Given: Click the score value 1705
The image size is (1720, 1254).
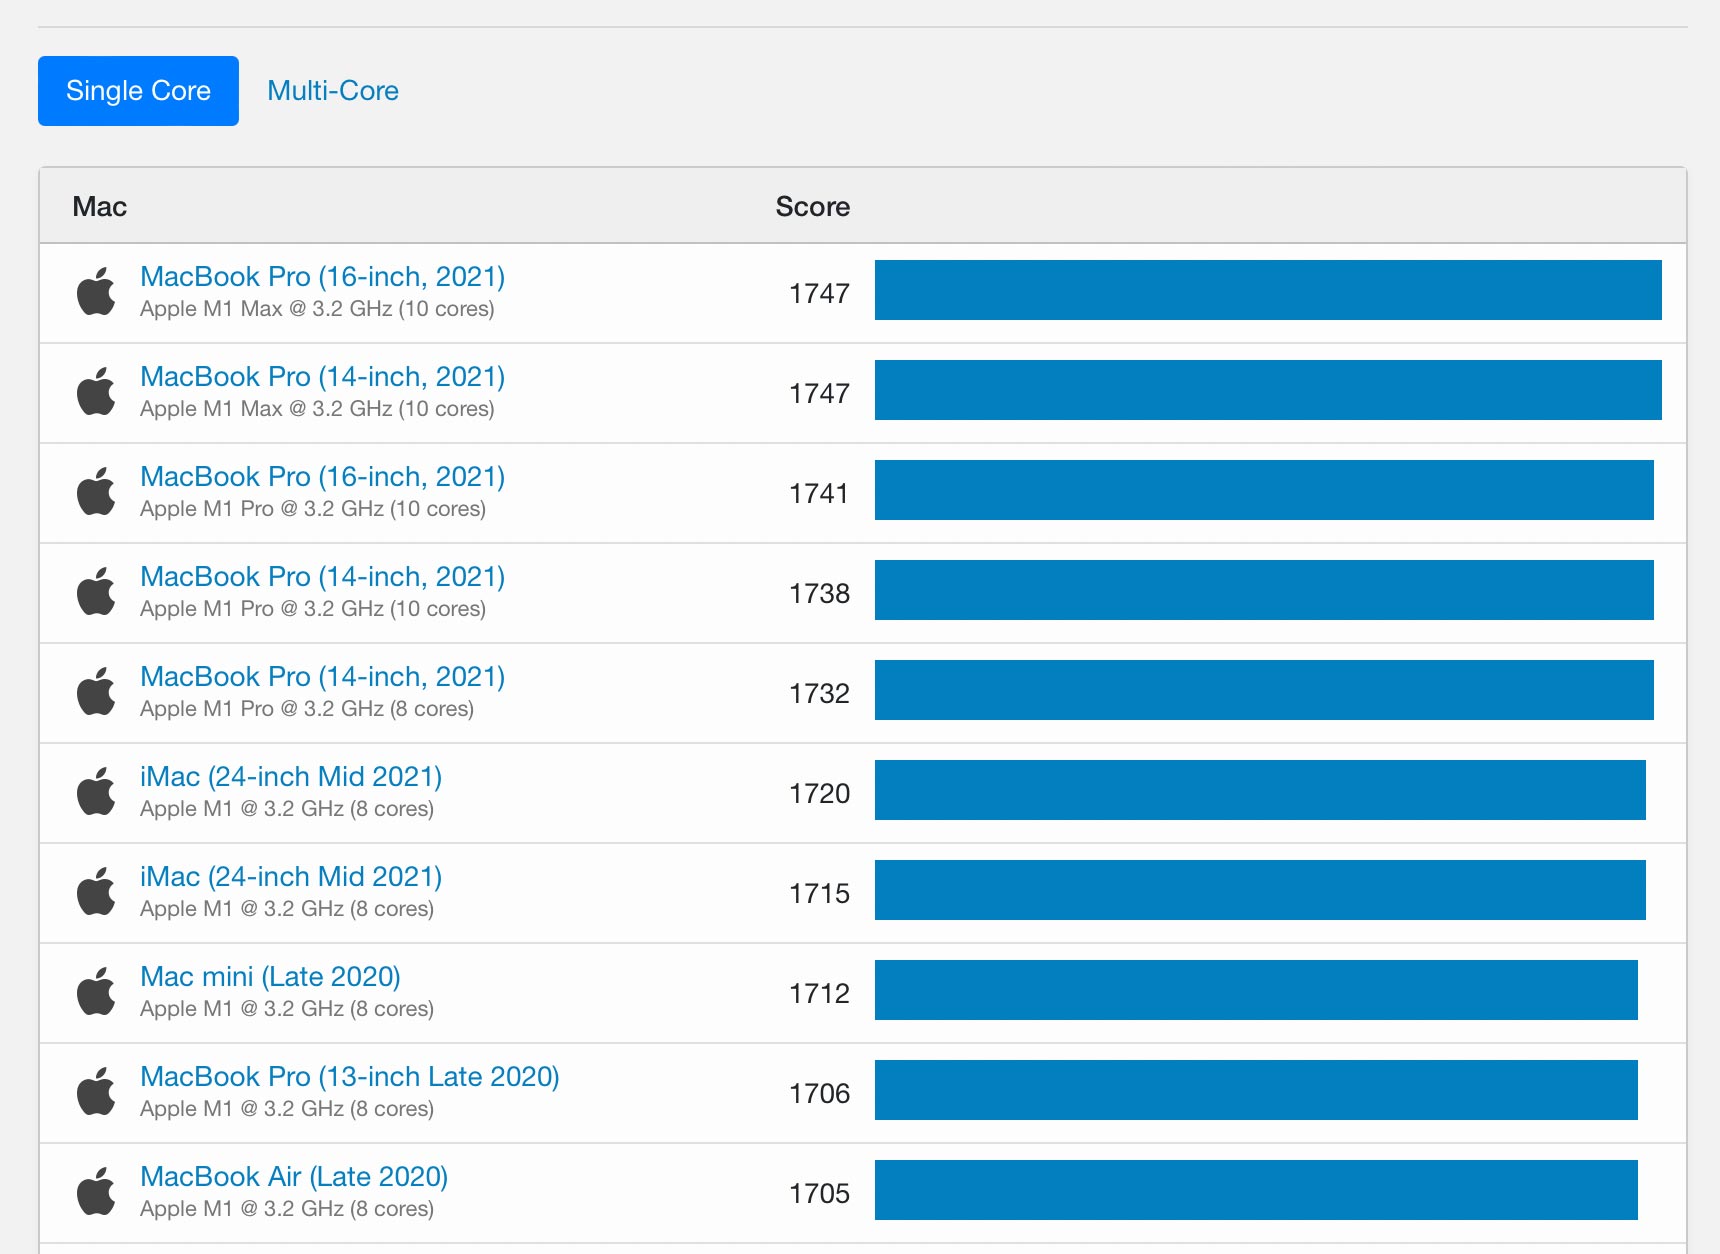Looking at the screenshot, I should coord(819,1194).
